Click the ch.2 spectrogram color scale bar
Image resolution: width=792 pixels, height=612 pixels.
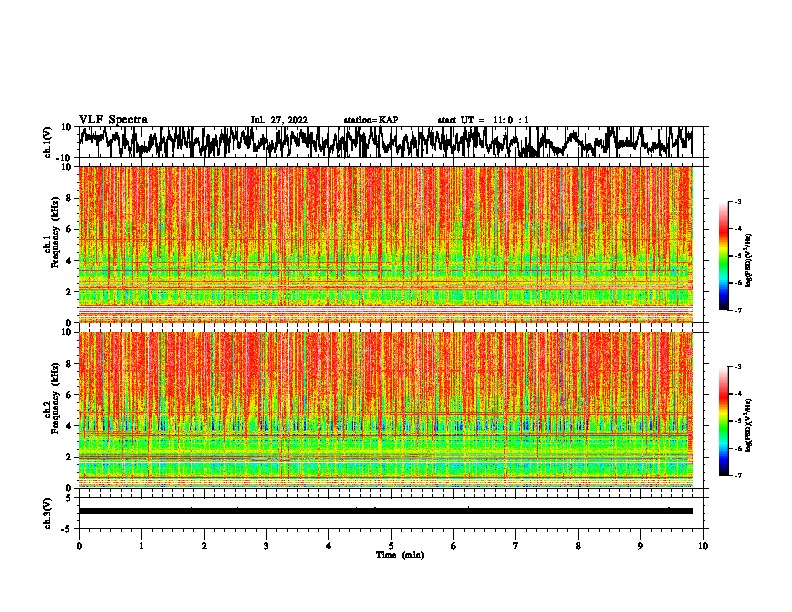pyautogui.click(x=723, y=421)
